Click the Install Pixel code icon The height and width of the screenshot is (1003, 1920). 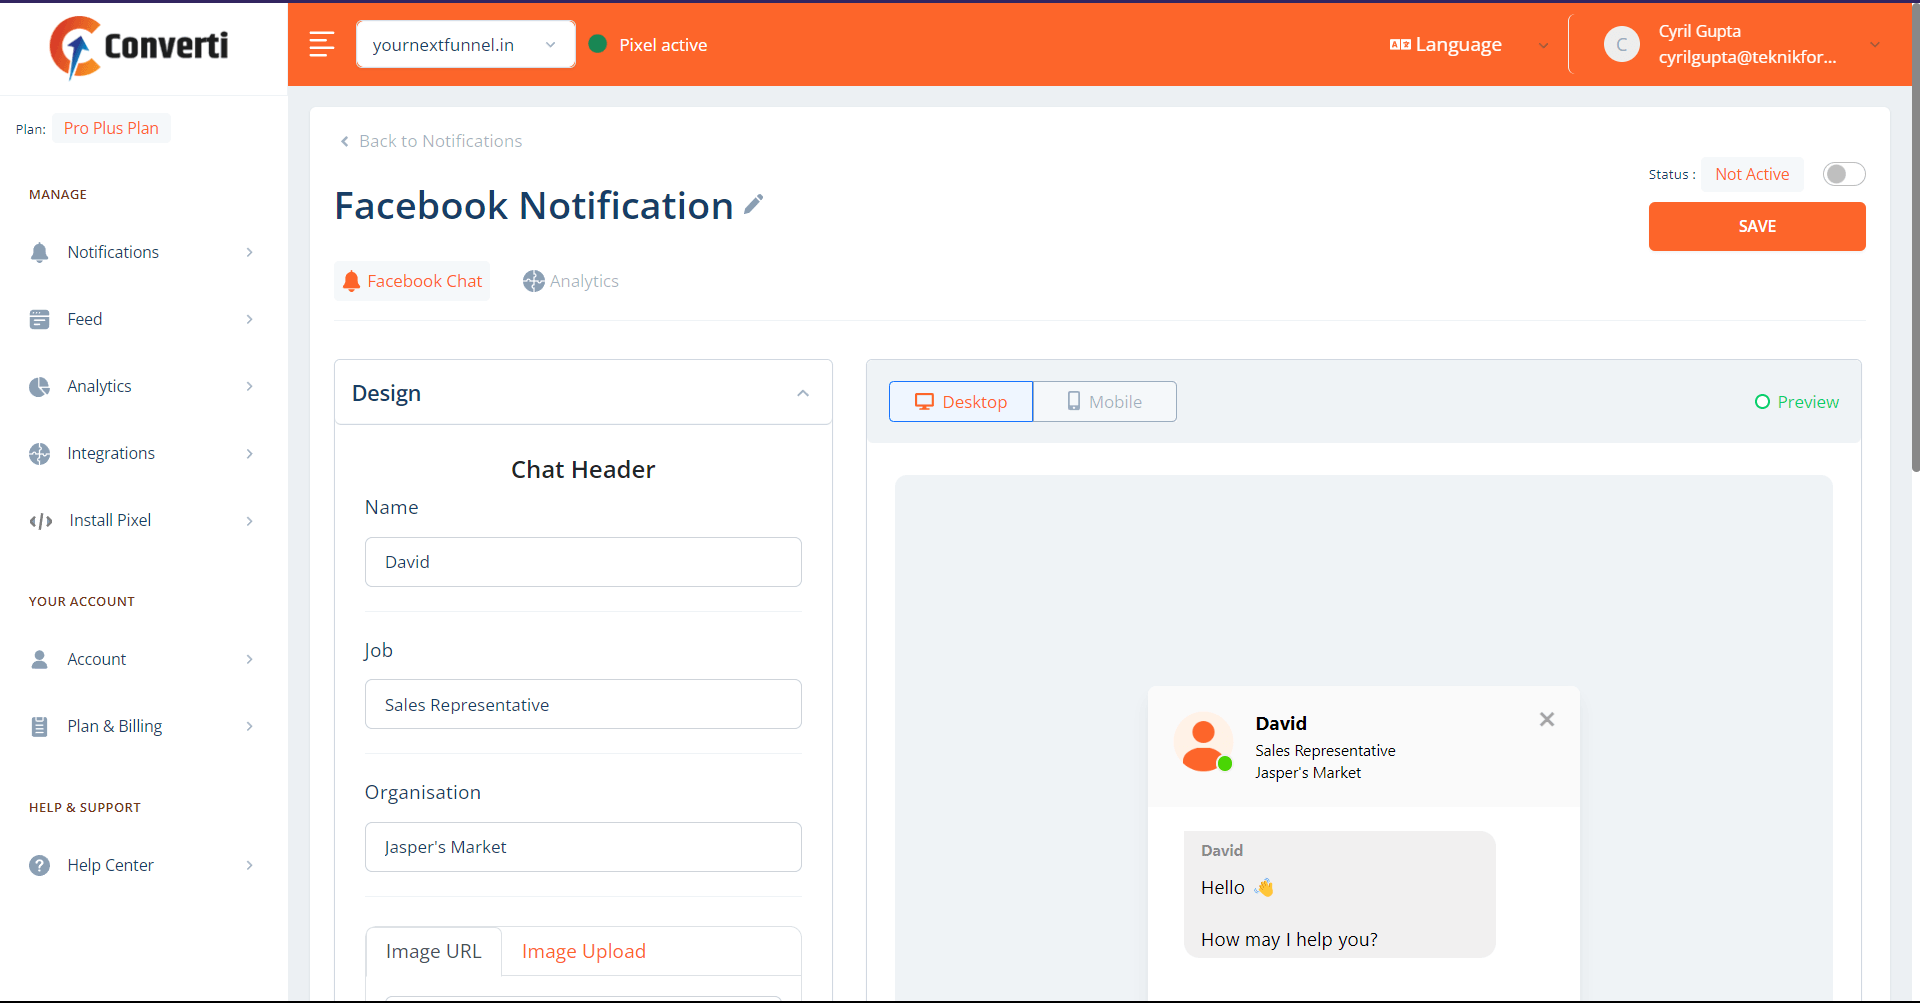[x=40, y=521]
